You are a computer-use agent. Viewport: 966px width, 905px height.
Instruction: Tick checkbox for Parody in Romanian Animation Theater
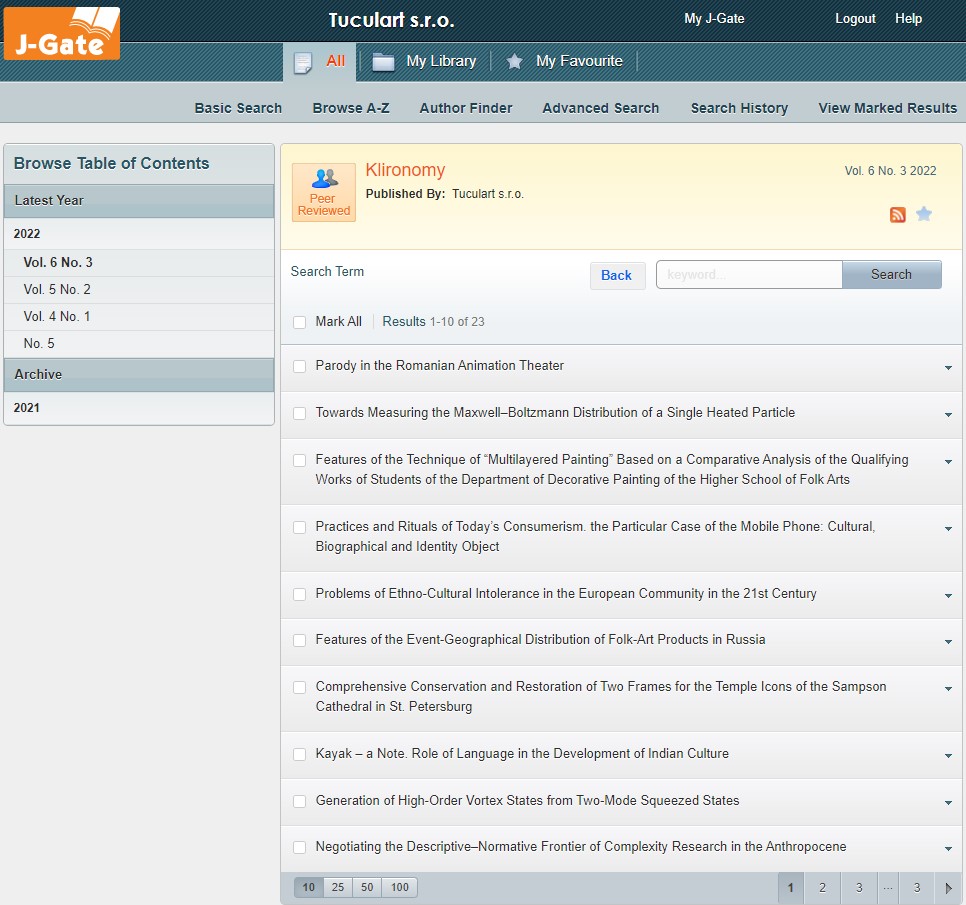tap(300, 366)
